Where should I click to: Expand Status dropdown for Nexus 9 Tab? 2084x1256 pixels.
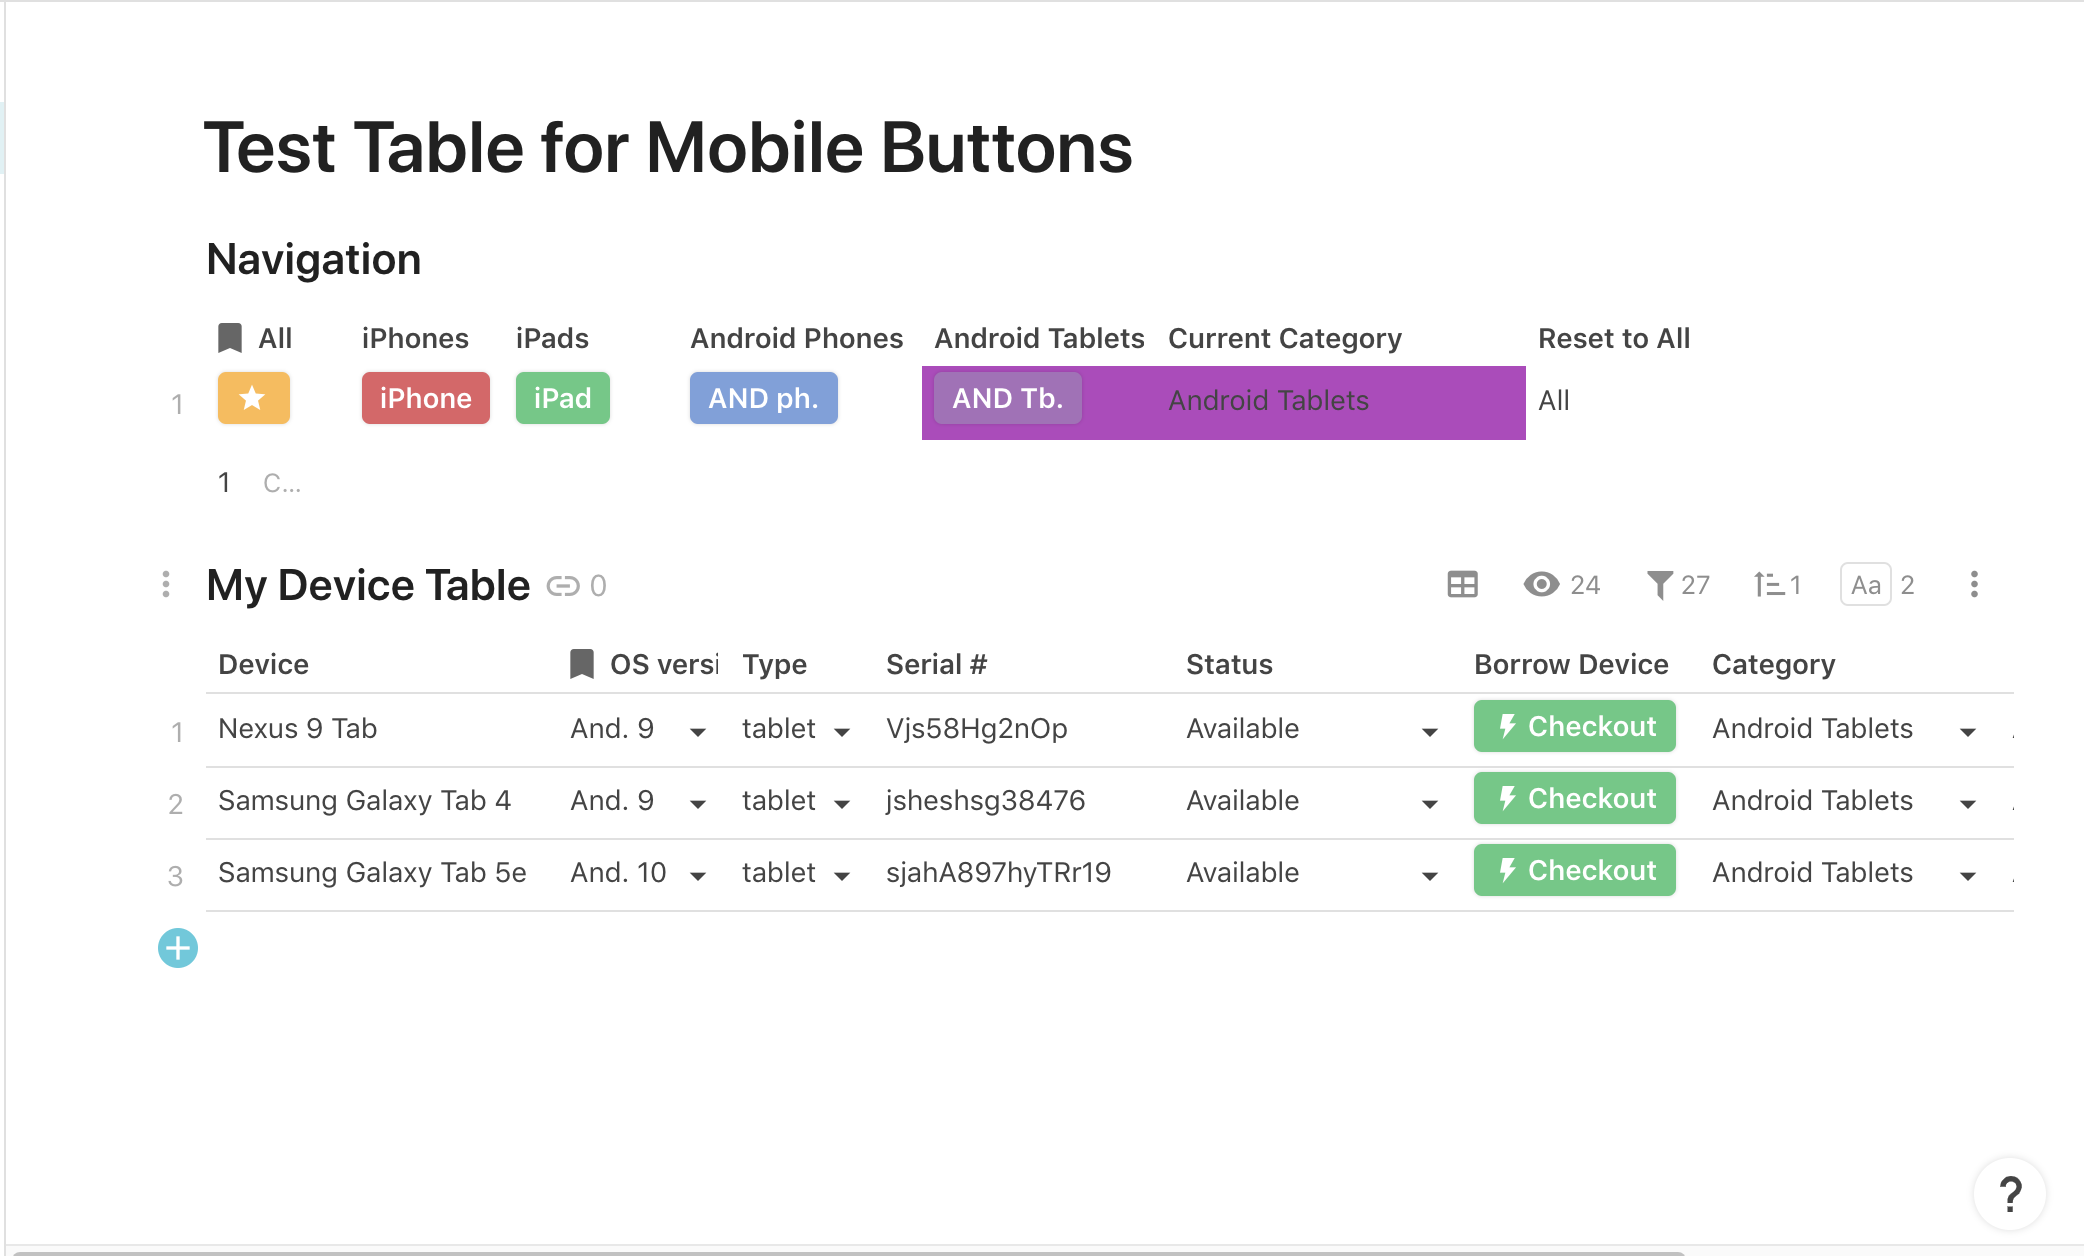pyautogui.click(x=1429, y=732)
